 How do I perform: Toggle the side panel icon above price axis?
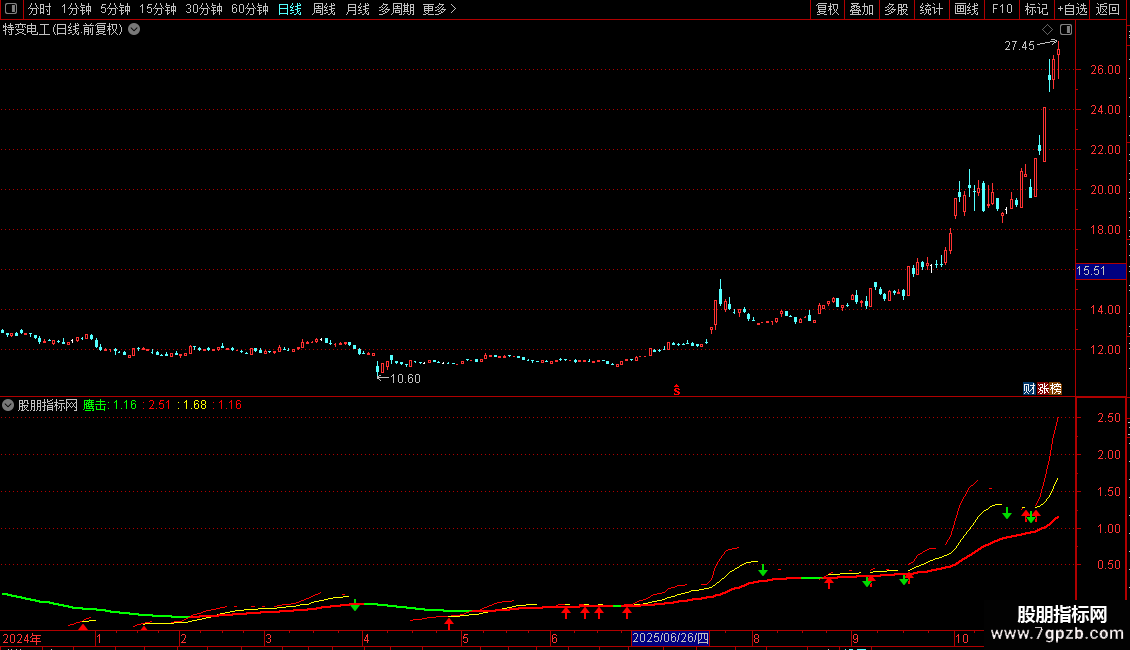pos(1066,30)
